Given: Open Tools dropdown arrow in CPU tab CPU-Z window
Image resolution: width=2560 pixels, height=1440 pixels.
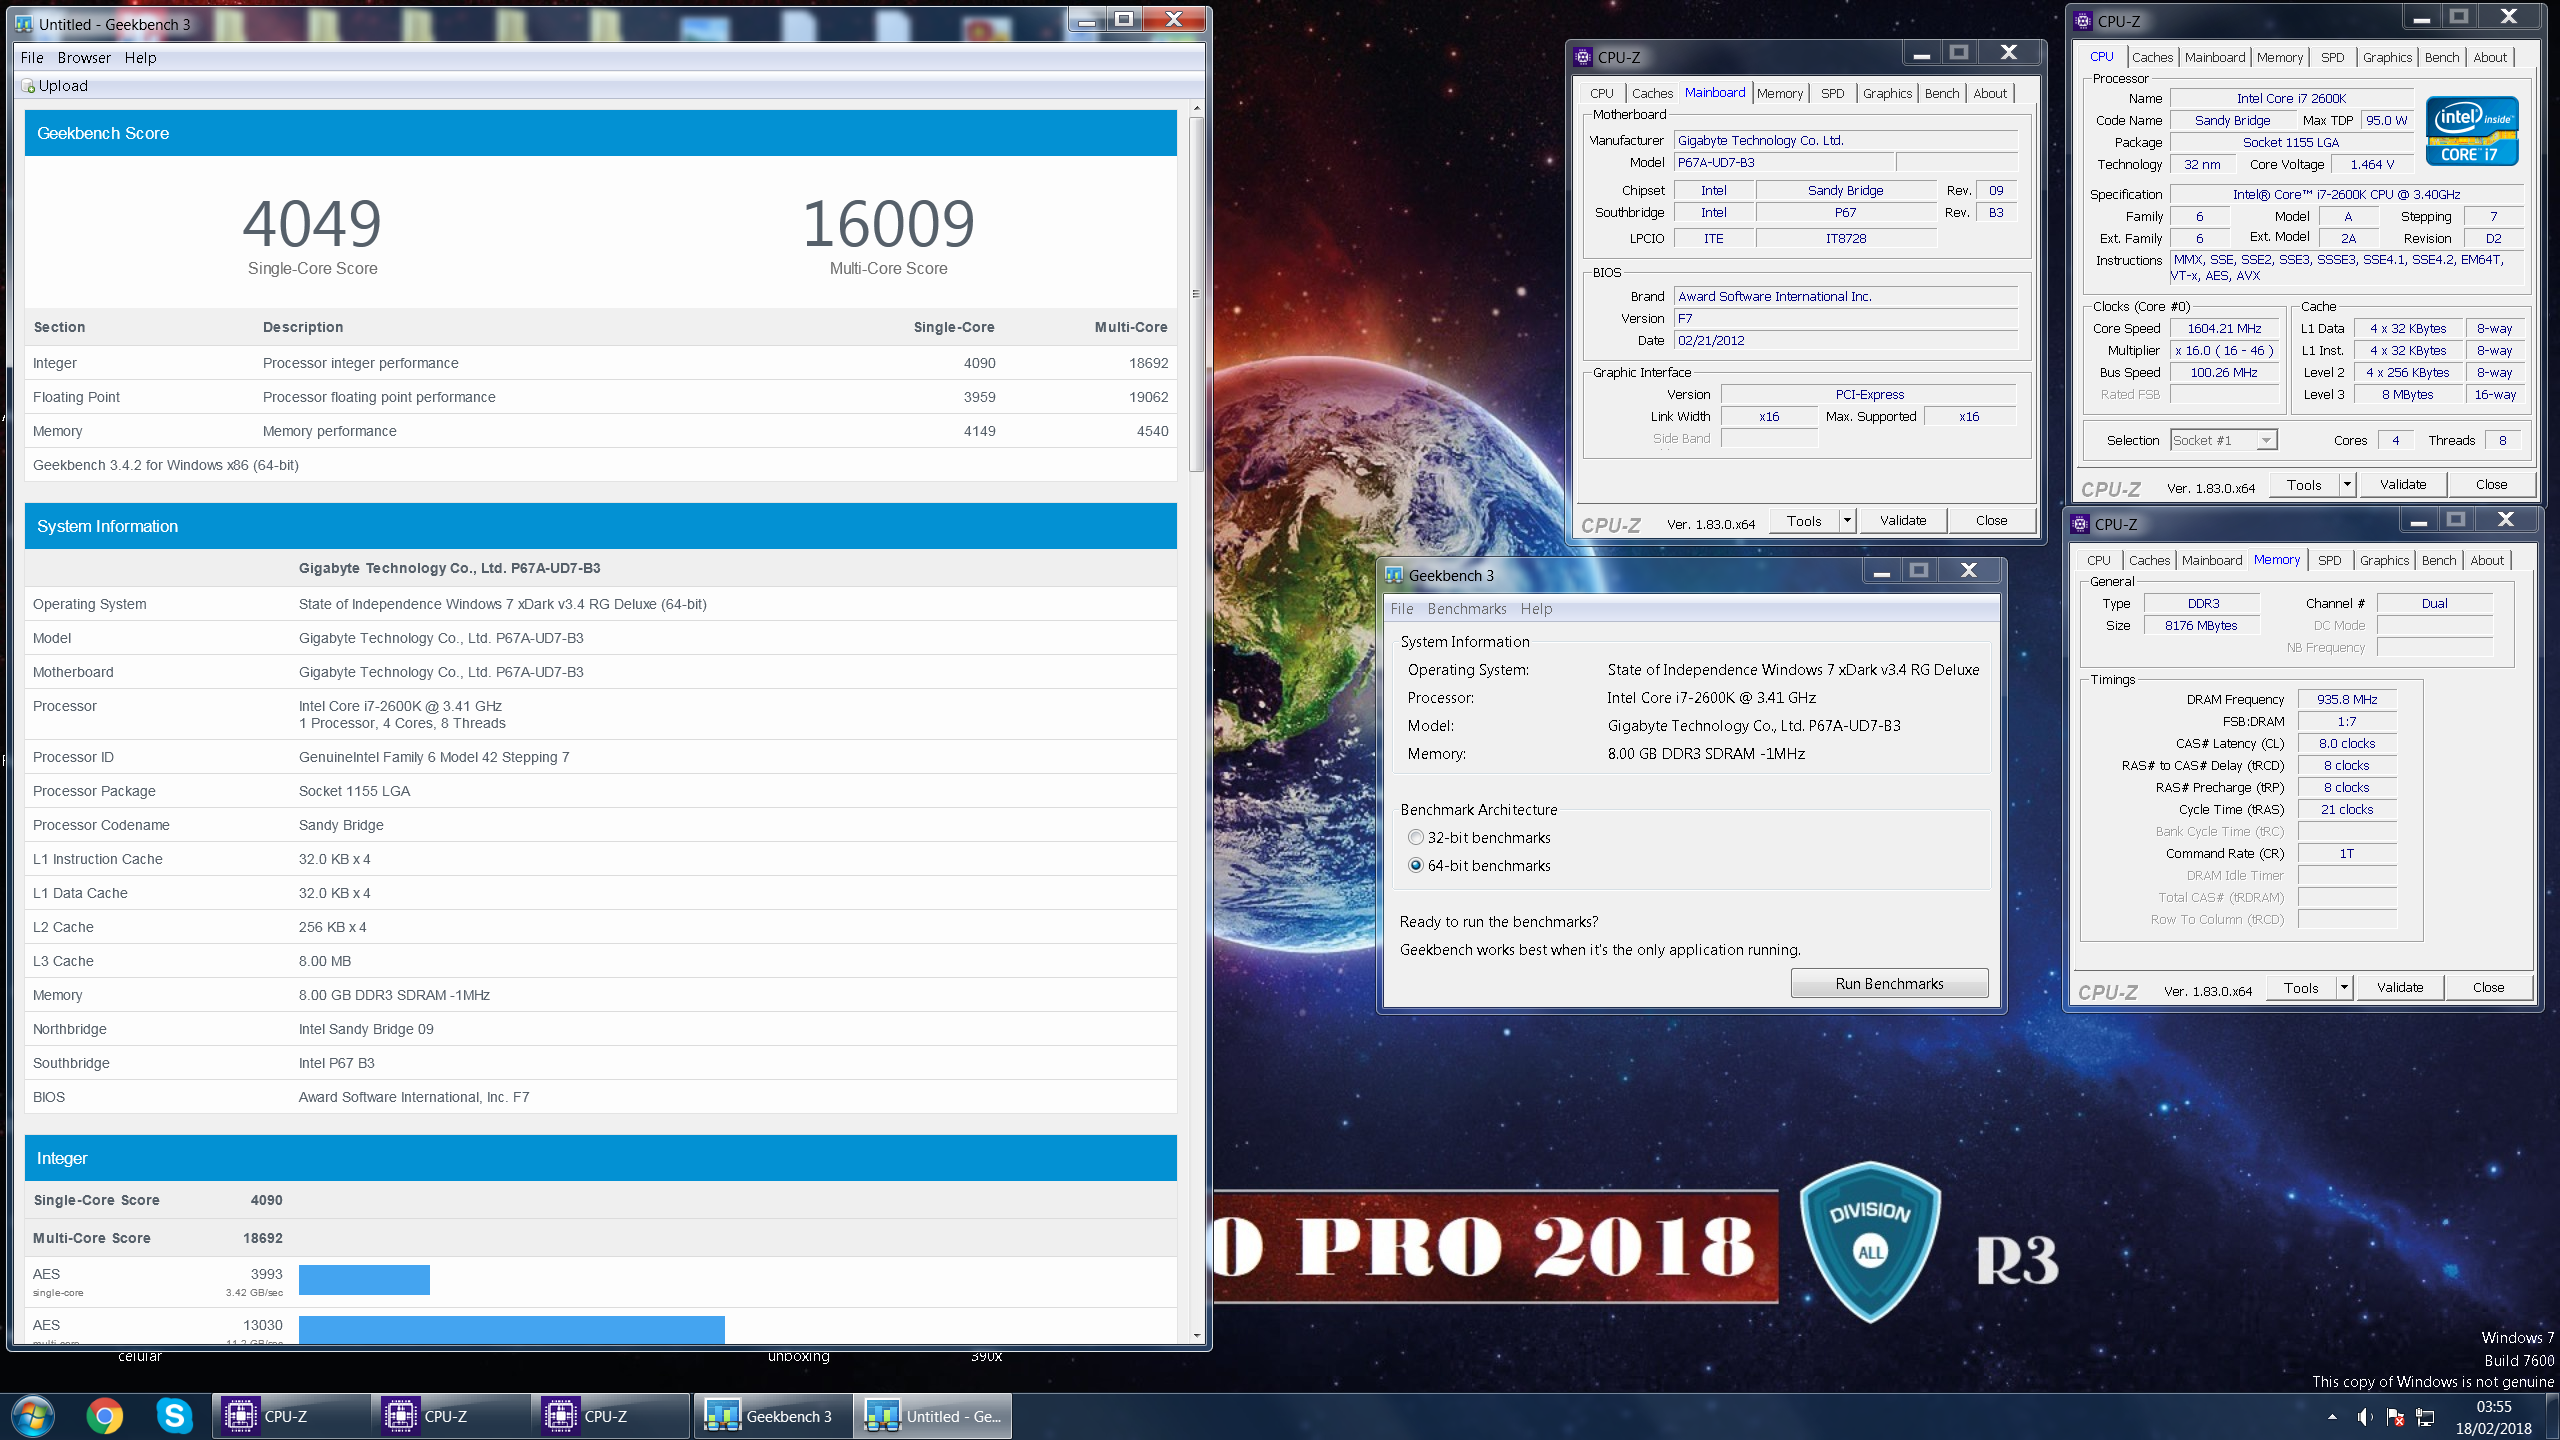Looking at the screenshot, I should [2347, 484].
